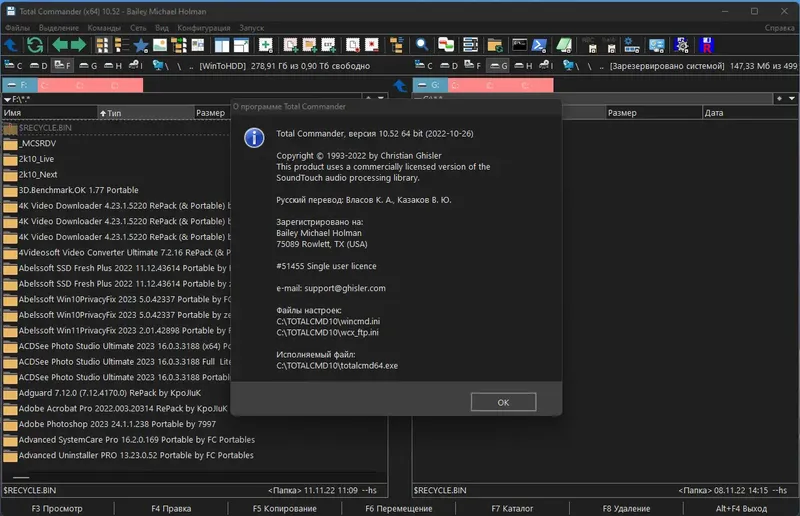Click the magnifier search files icon
This screenshot has width=800, height=516.
click(x=421, y=45)
